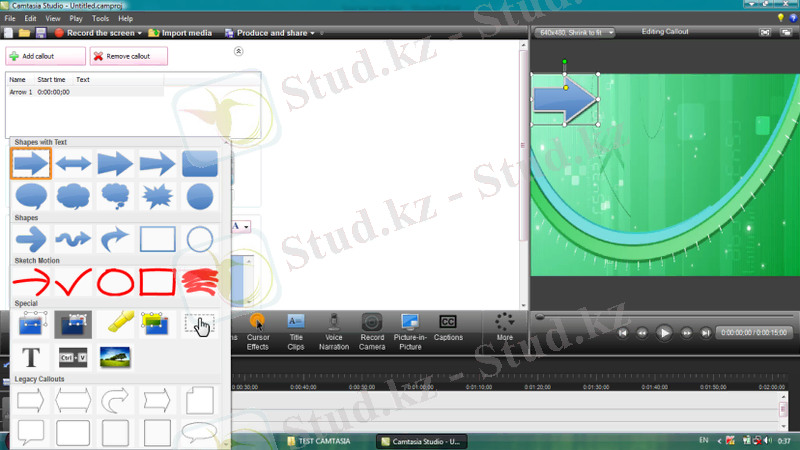Screen dimensions: 800x450
Task: Choose the outlined rectangle shape
Action: click(x=158, y=239)
